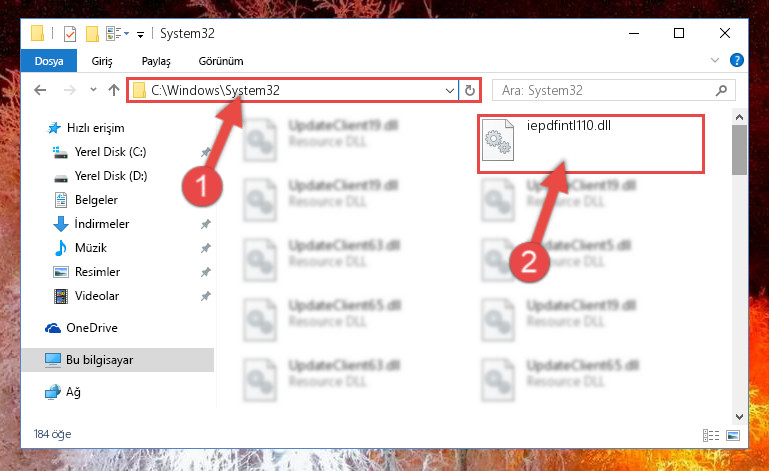Viewport: 769px width, 471px height.
Task: Select İndirmeler in the navigation pane
Action: coord(102,224)
